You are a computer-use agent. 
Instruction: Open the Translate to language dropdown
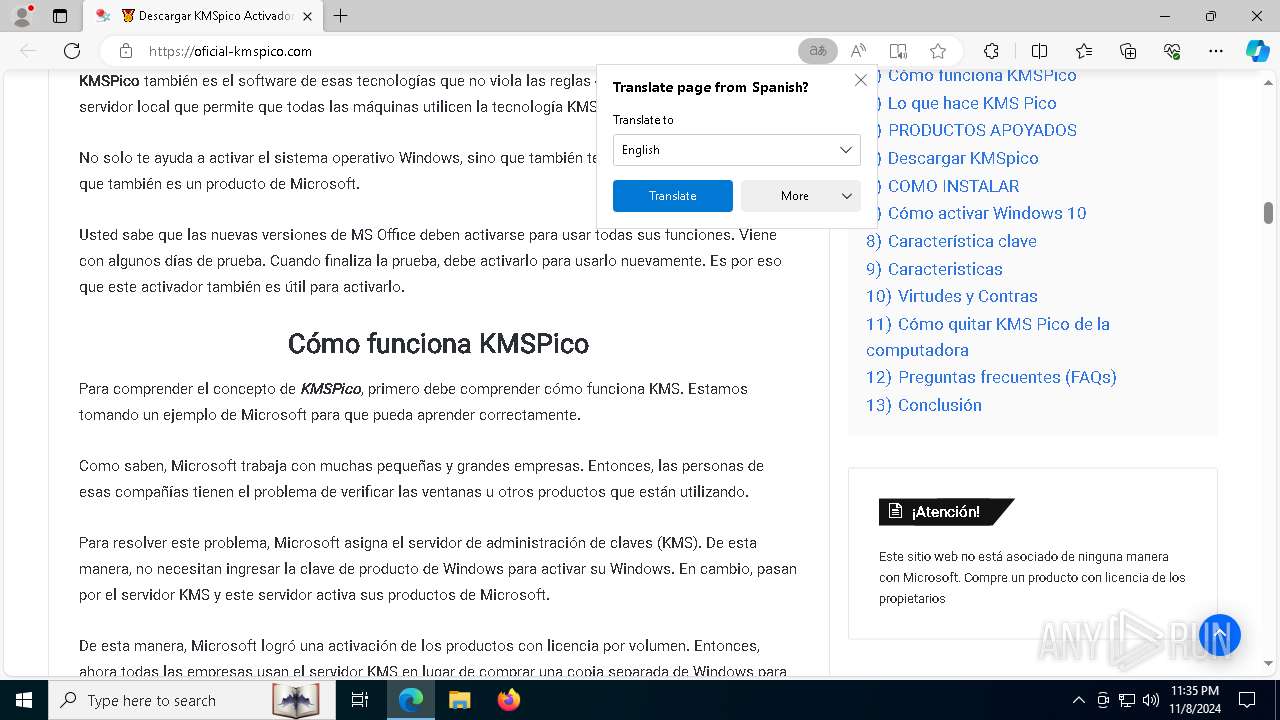pos(737,150)
